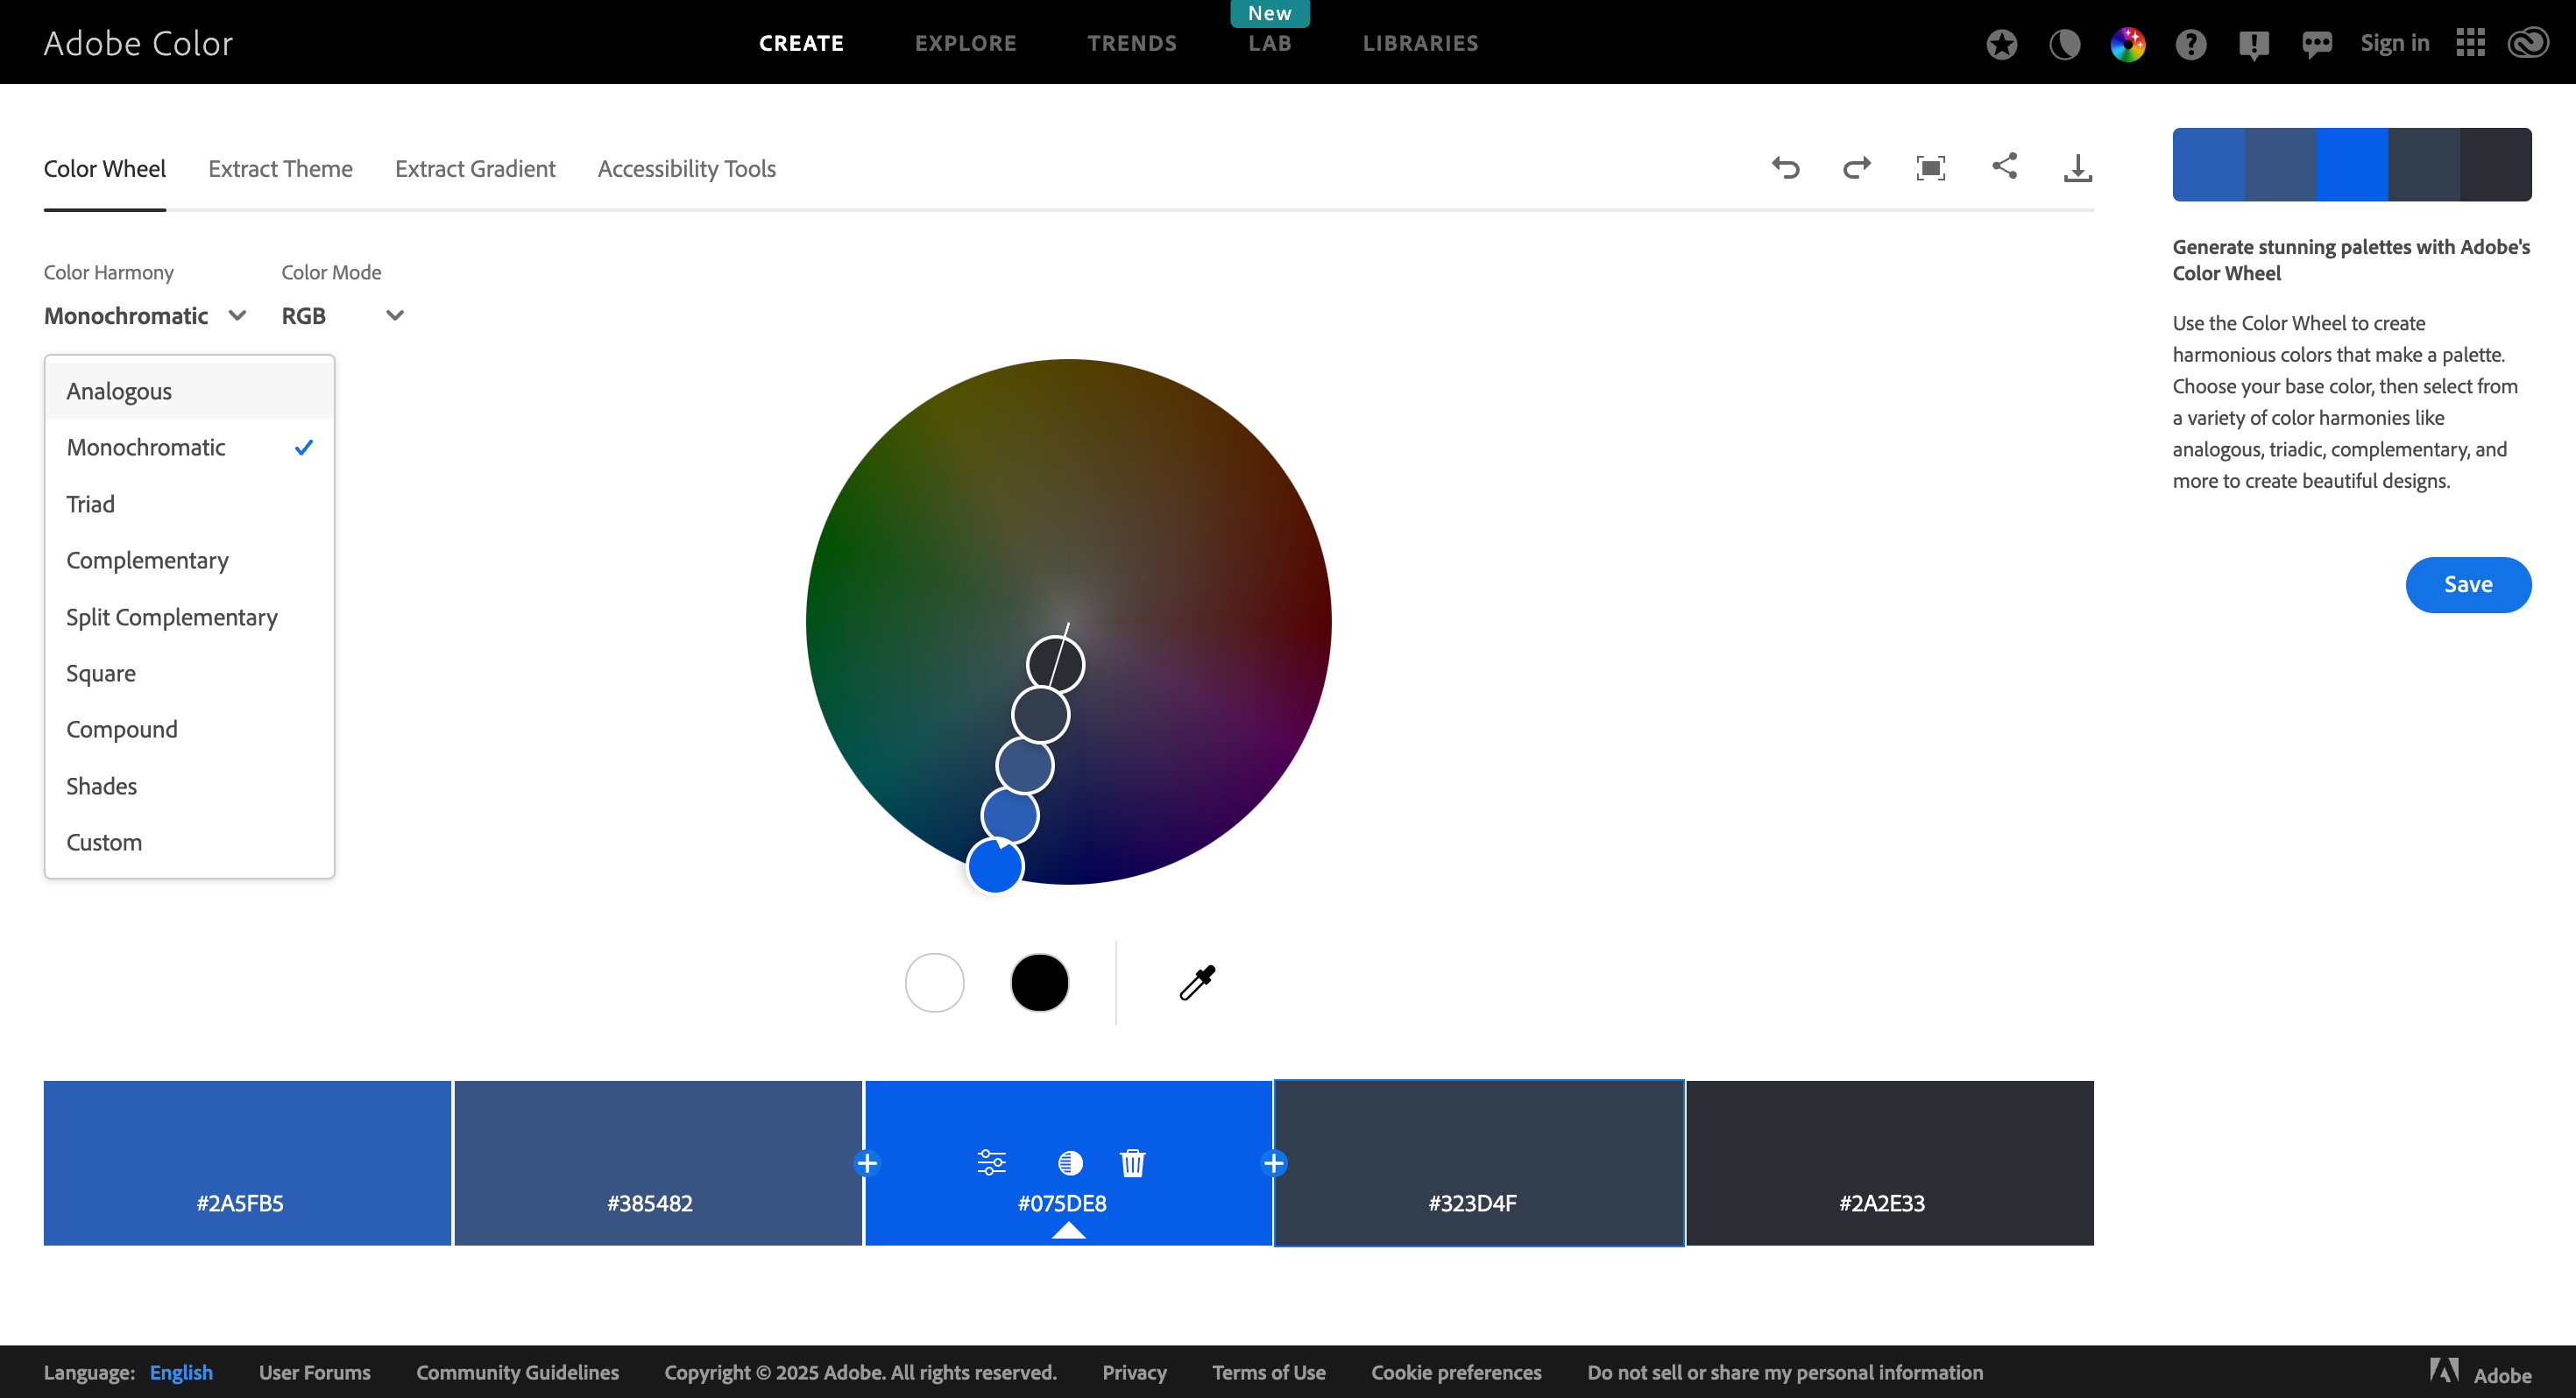Click the bright blue handle on wheel

(x=995, y=865)
